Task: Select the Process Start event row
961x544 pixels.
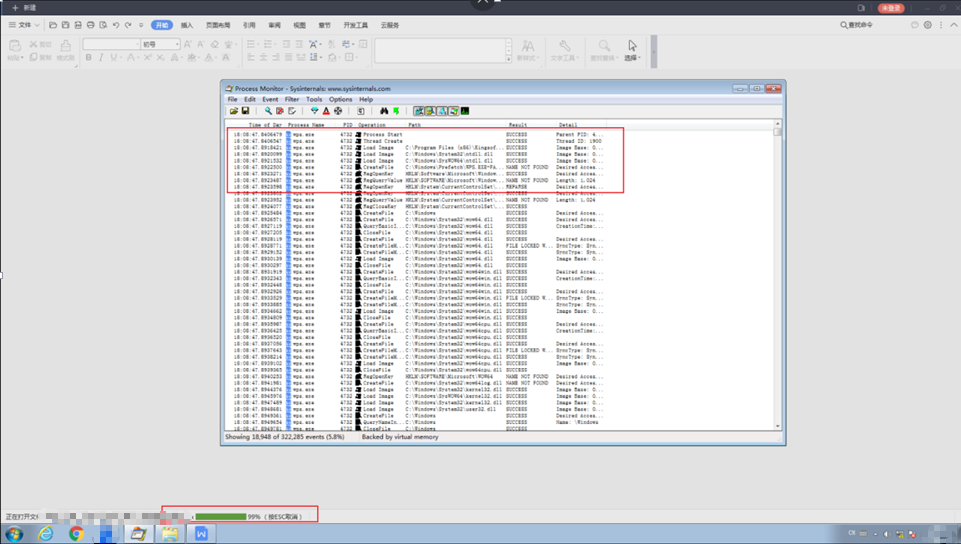Action: 418,134
